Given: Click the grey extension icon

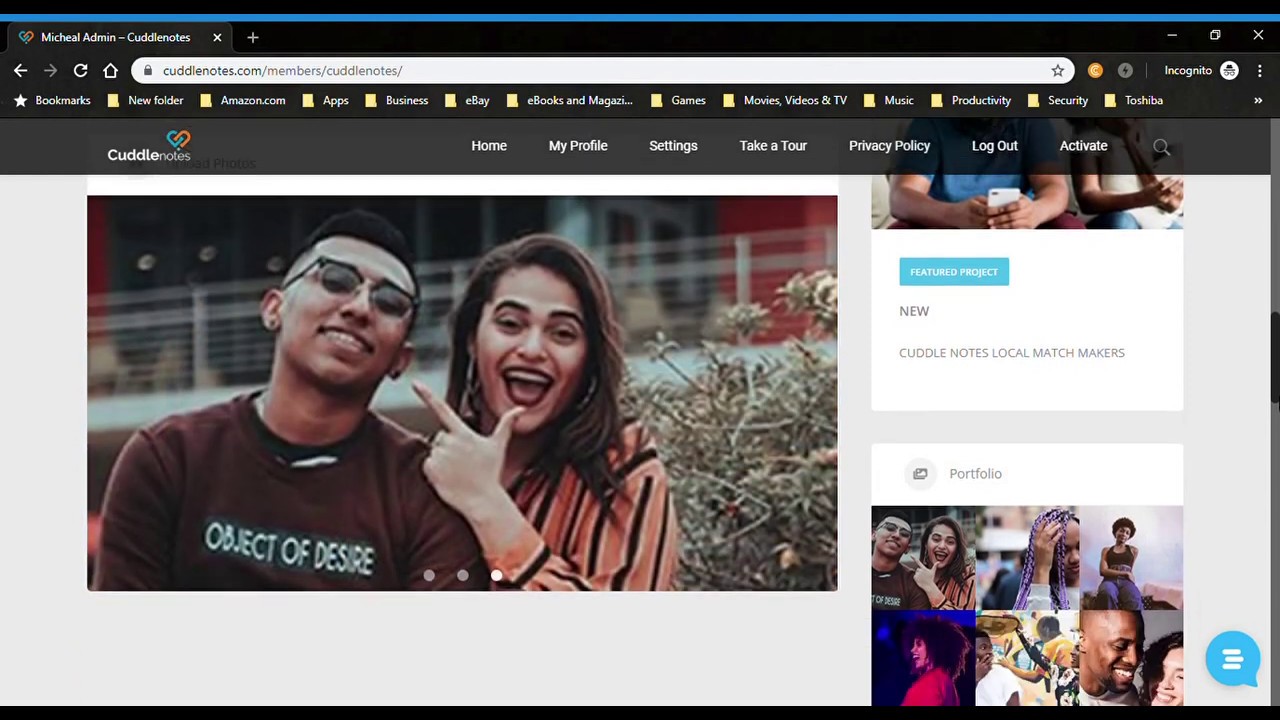Looking at the screenshot, I should [1125, 70].
